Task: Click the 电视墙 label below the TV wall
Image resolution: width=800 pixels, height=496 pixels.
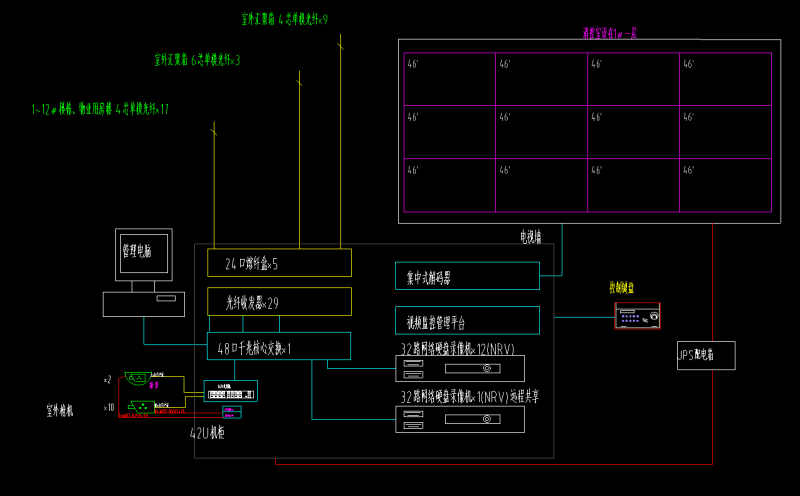Action: [530, 237]
